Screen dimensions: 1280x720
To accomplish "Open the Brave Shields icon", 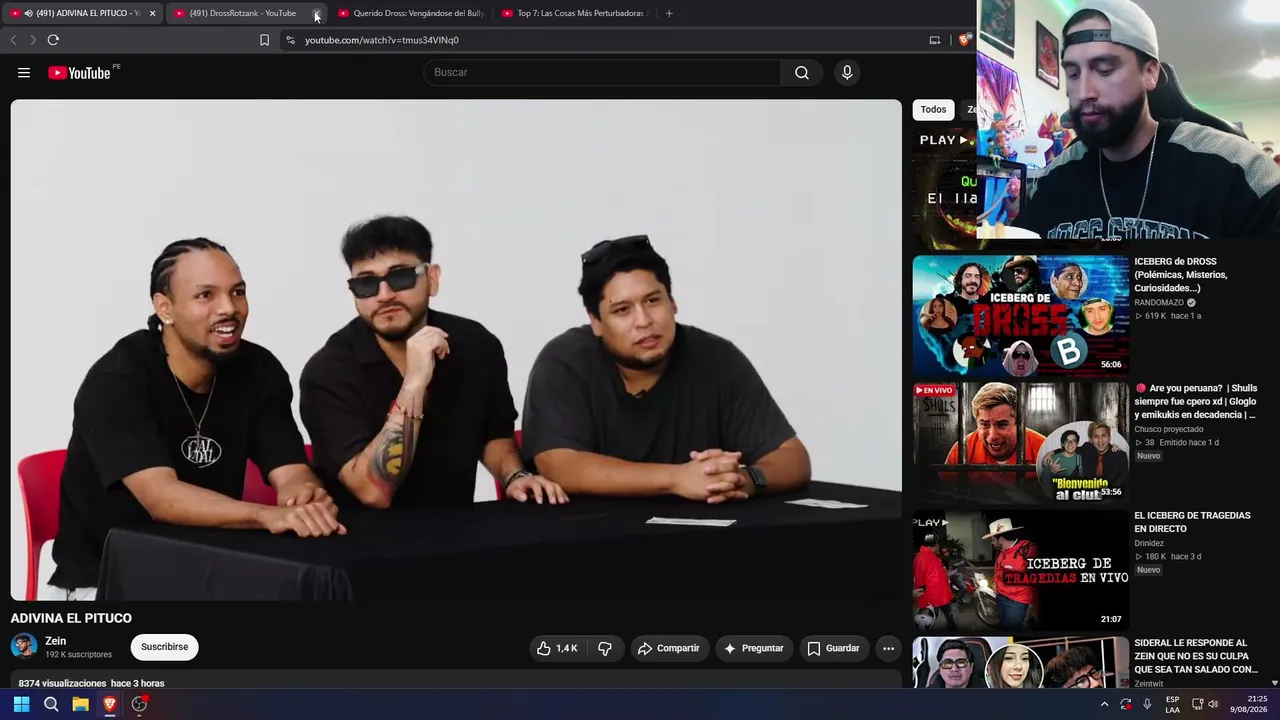I will (964, 40).
